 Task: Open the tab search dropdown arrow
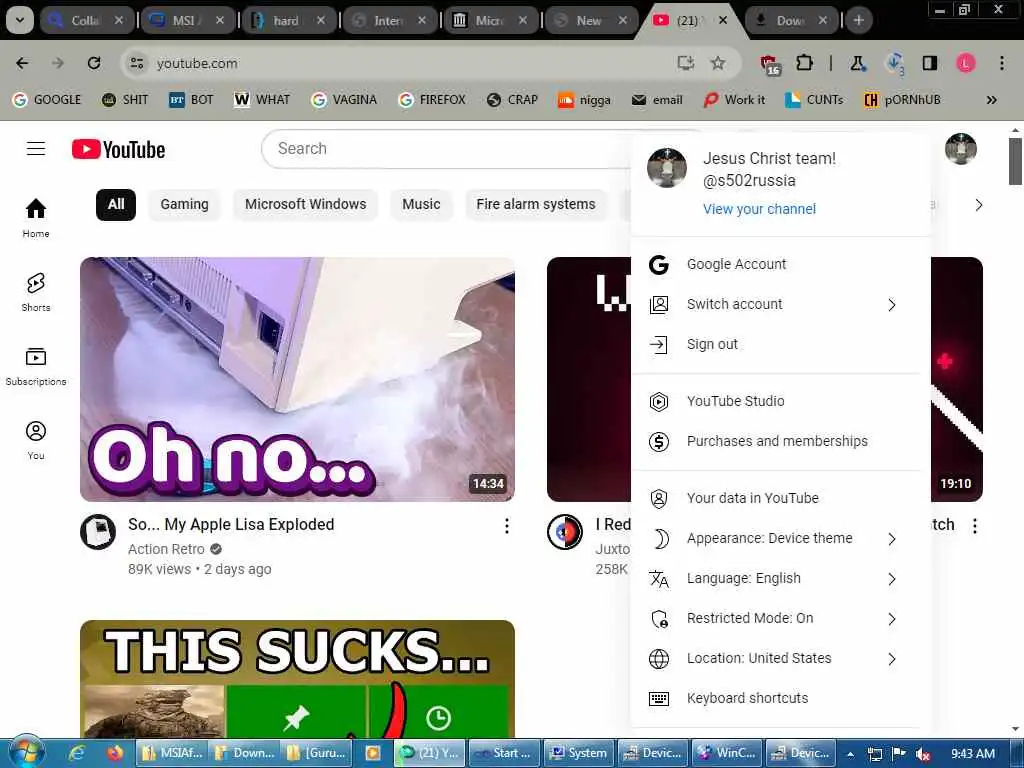(20, 20)
